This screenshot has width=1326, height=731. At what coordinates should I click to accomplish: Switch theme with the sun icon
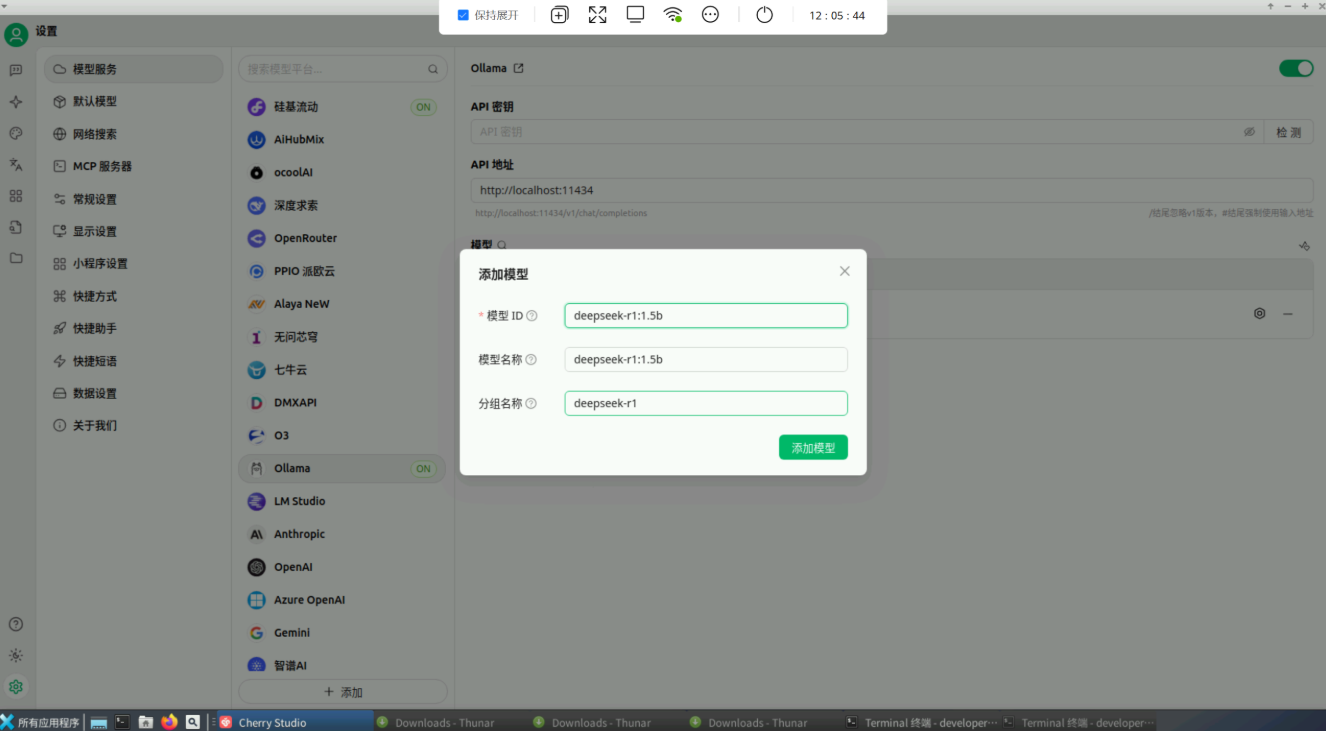click(x=16, y=656)
